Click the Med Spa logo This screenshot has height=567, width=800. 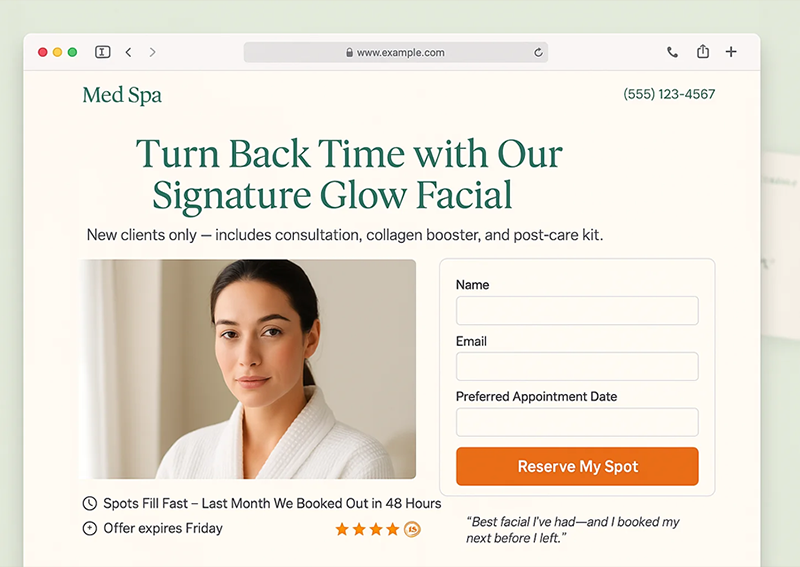(122, 95)
